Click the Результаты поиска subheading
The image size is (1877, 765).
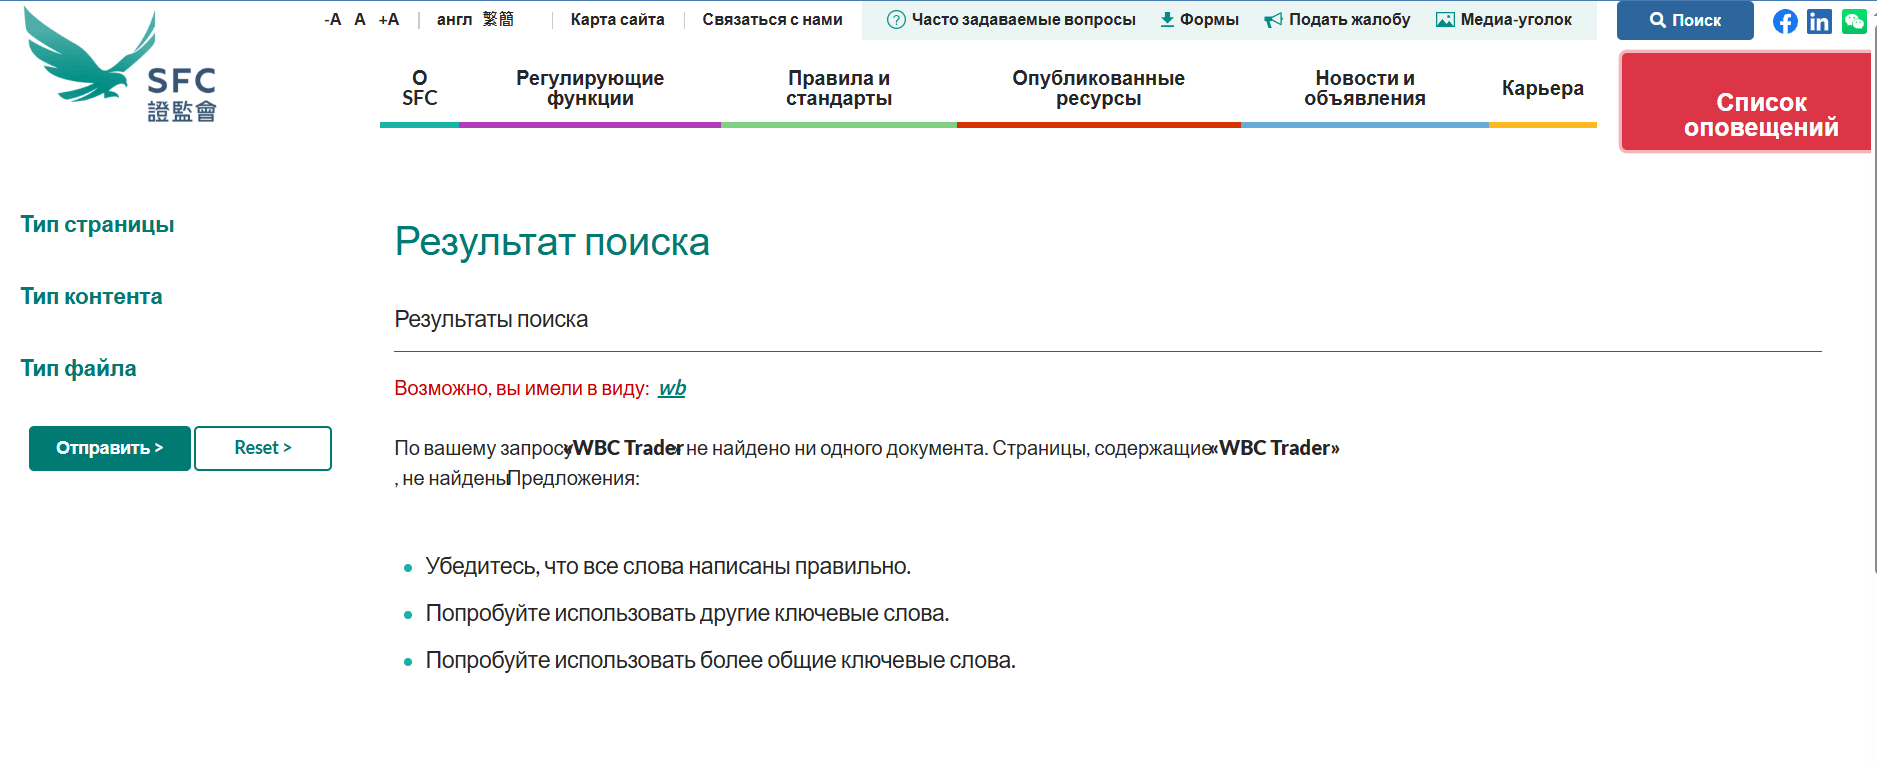click(491, 319)
